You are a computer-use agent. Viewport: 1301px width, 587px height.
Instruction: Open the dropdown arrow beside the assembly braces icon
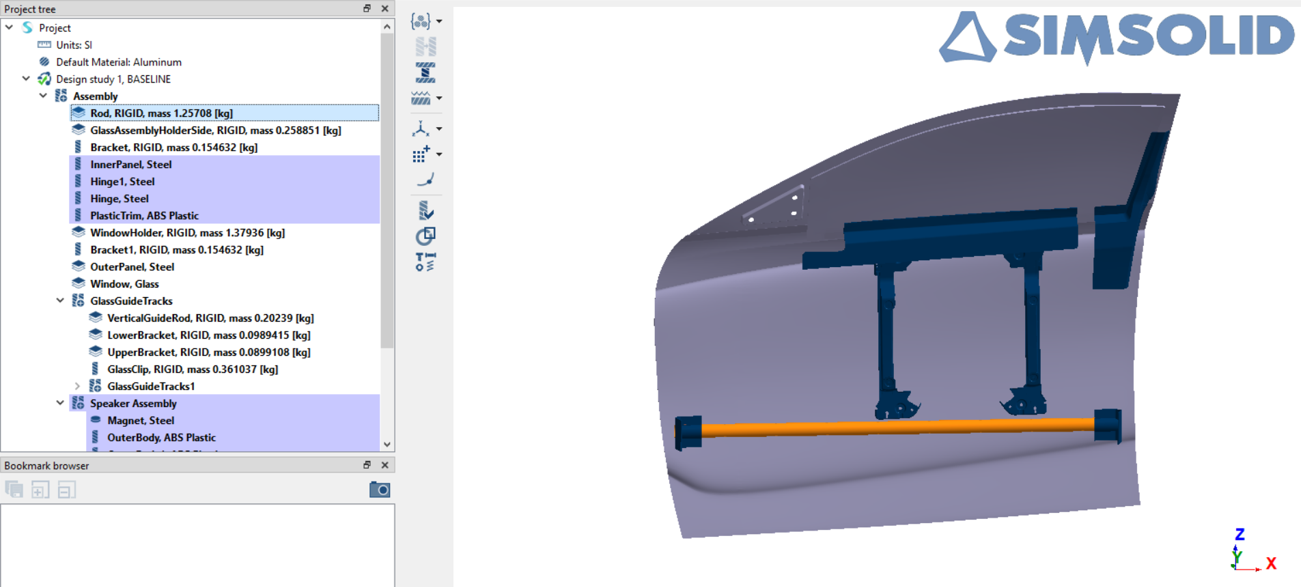click(439, 21)
